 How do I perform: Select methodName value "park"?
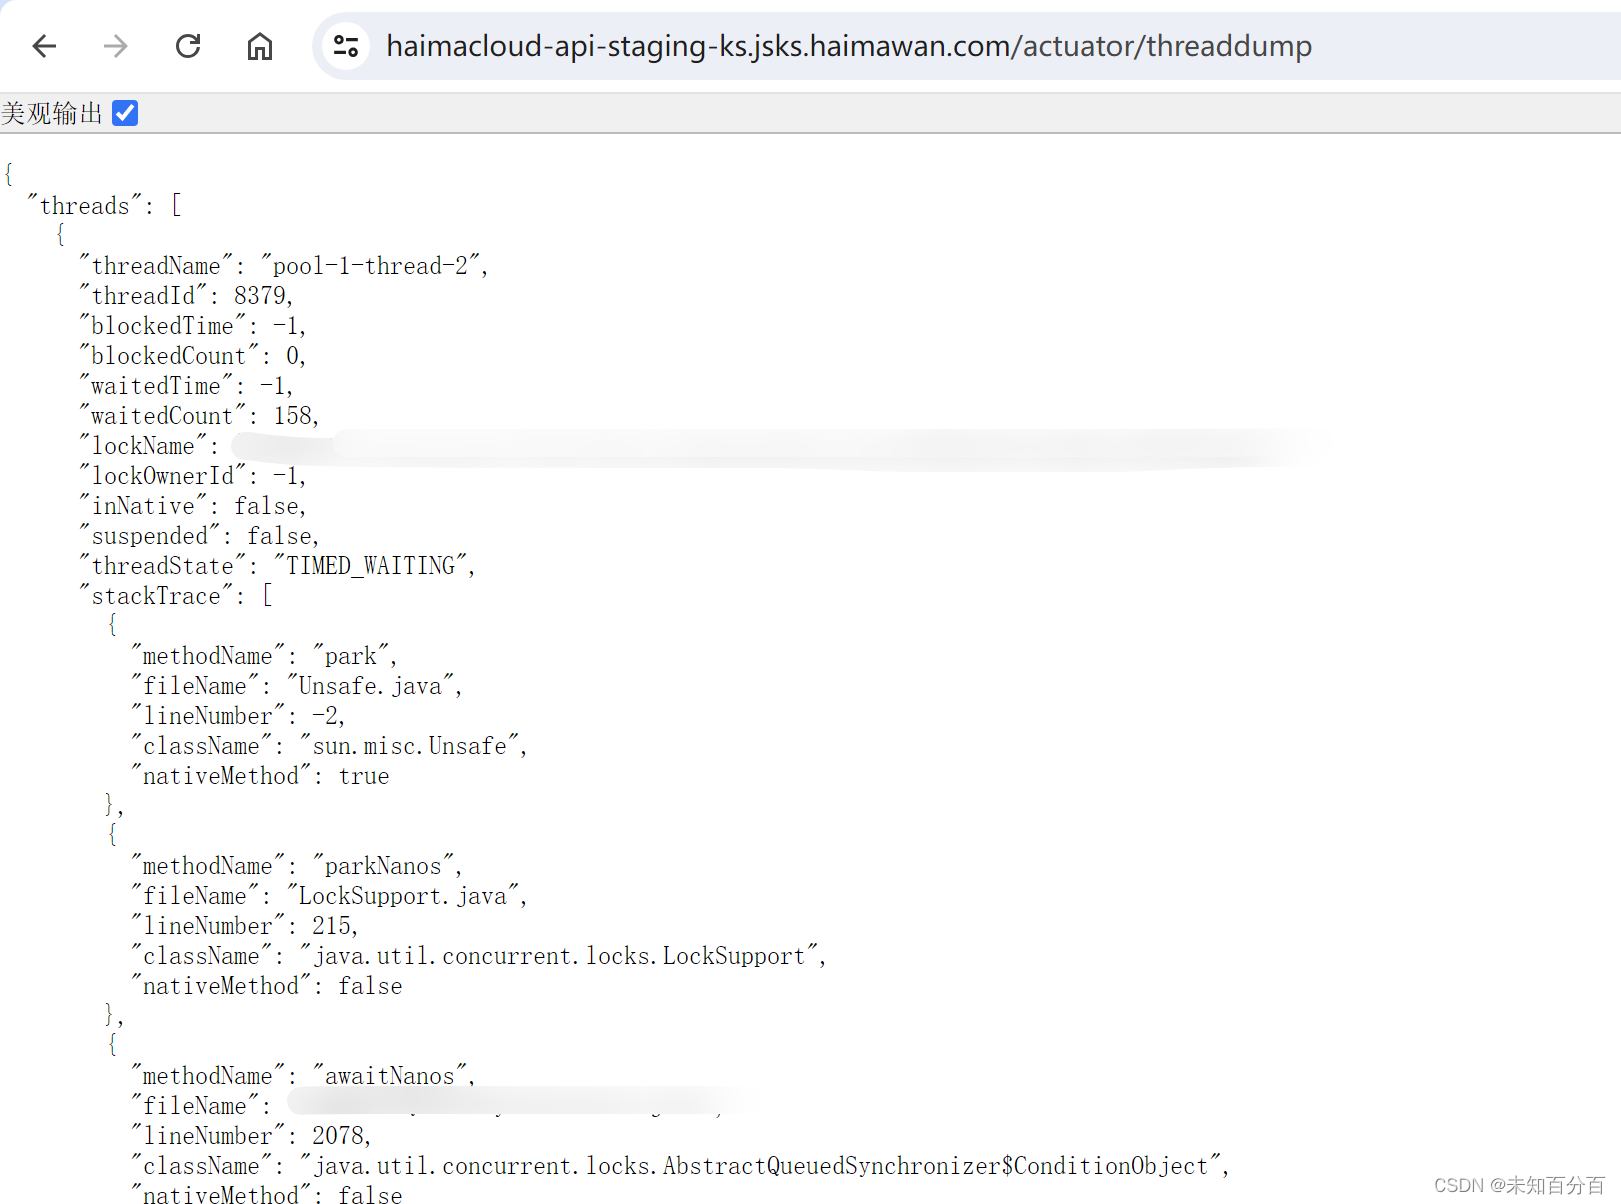pyautogui.click(x=351, y=656)
